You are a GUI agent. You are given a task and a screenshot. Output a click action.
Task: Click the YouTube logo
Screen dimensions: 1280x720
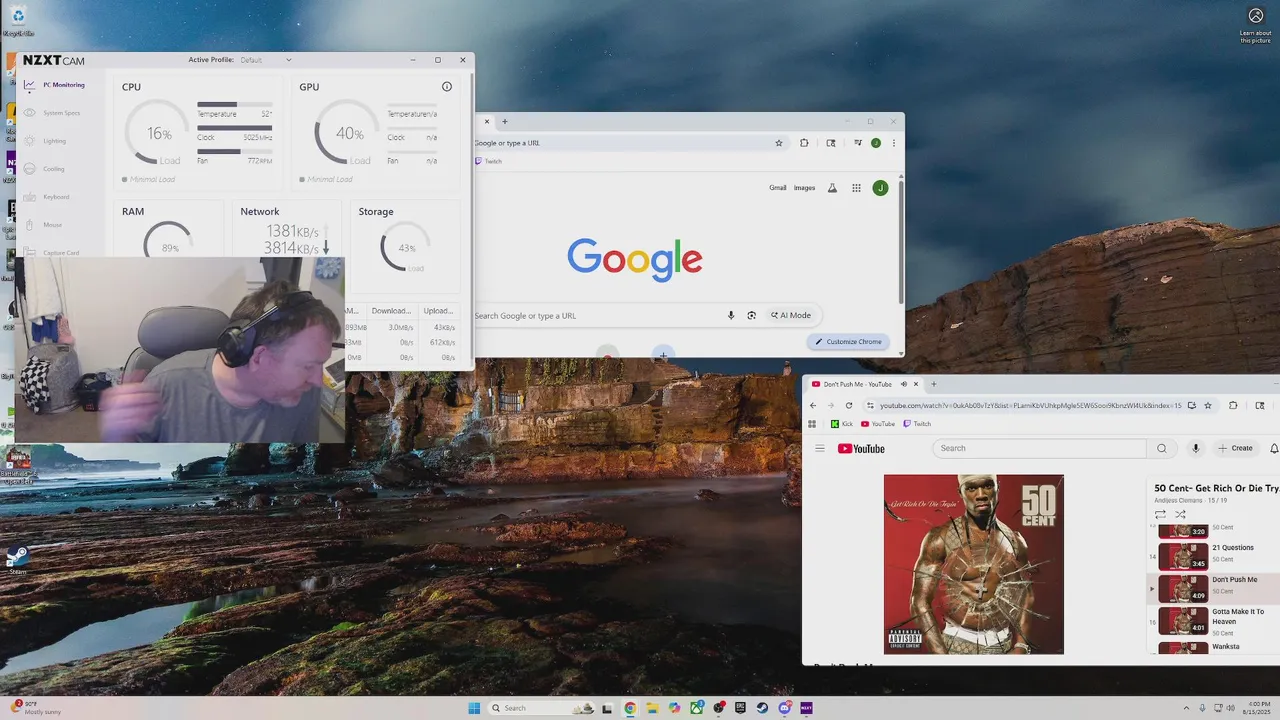click(861, 448)
